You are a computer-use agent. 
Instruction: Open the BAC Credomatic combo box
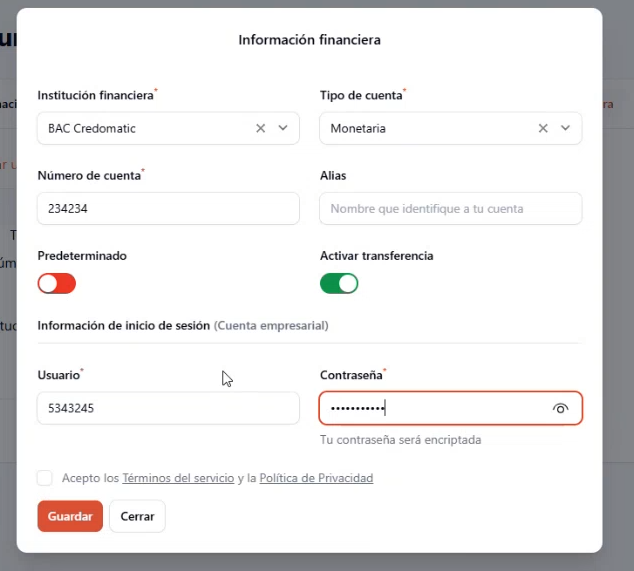[x=168, y=128]
